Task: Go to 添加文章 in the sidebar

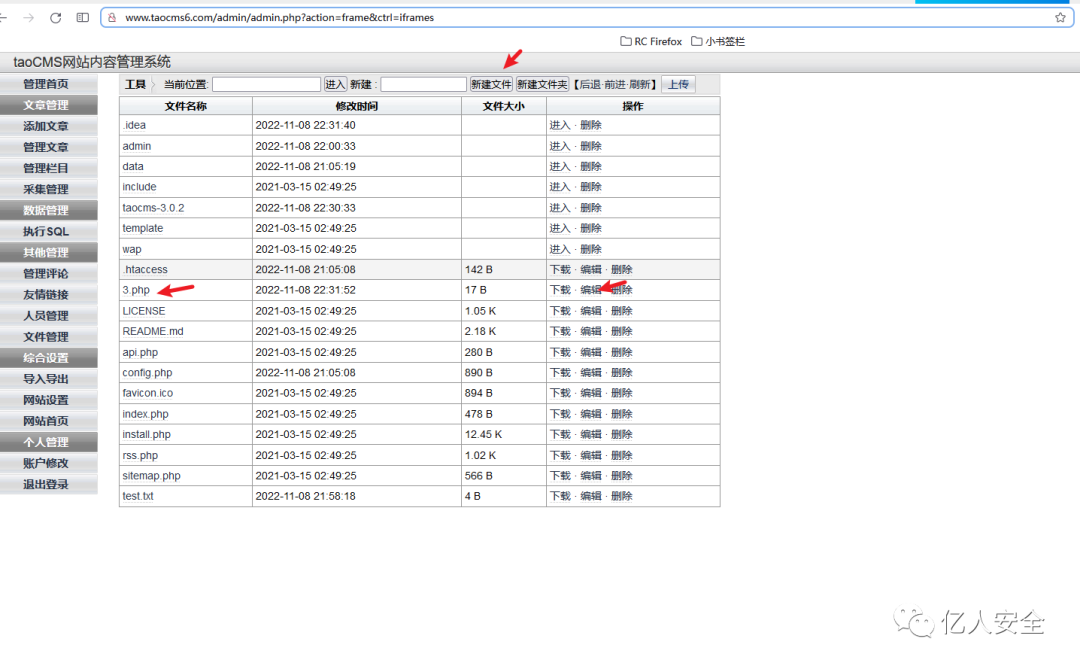Action: click(x=46, y=127)
